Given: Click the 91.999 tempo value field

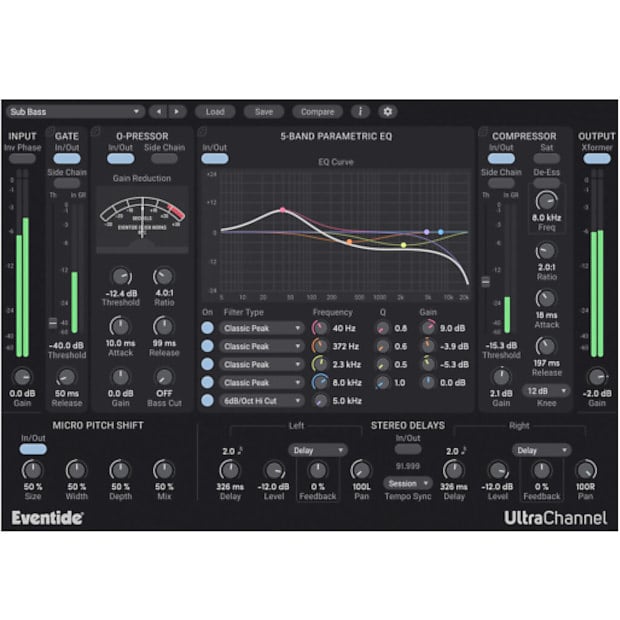Looking at the screenshot, I should (x=408, y=466).
